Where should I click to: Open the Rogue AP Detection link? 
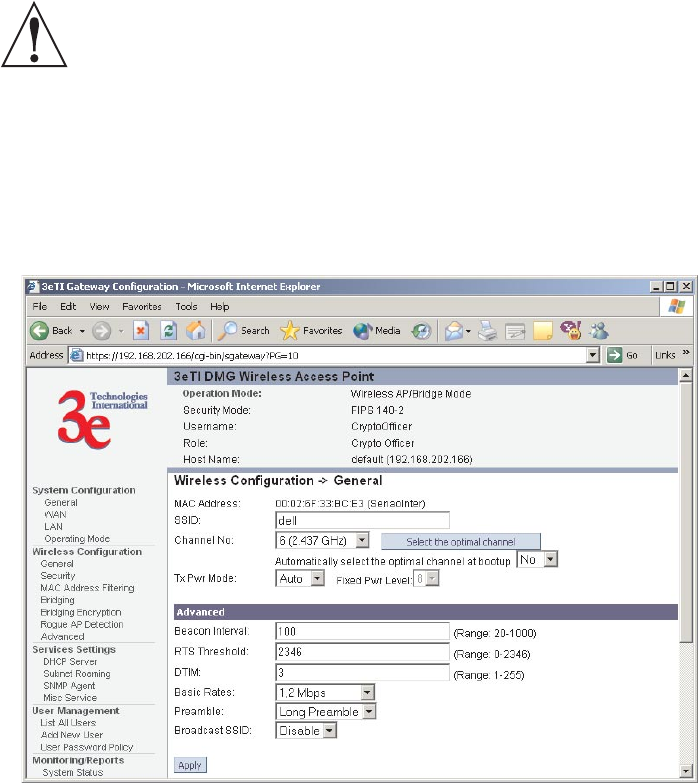81,624
